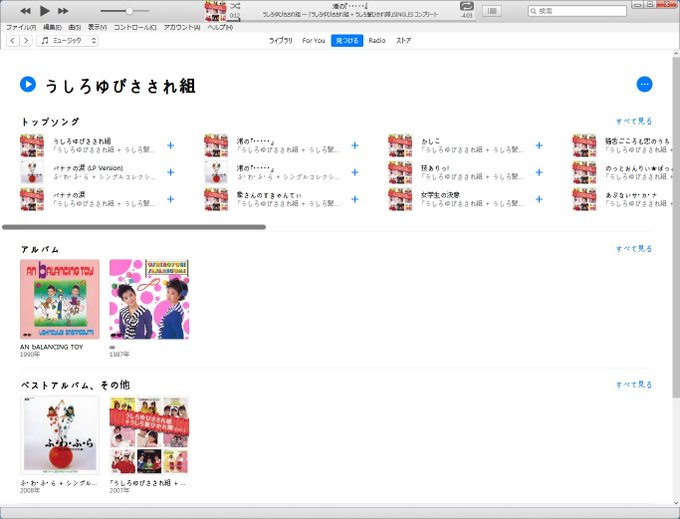Seek within the playback progress bar

[349, 20]
